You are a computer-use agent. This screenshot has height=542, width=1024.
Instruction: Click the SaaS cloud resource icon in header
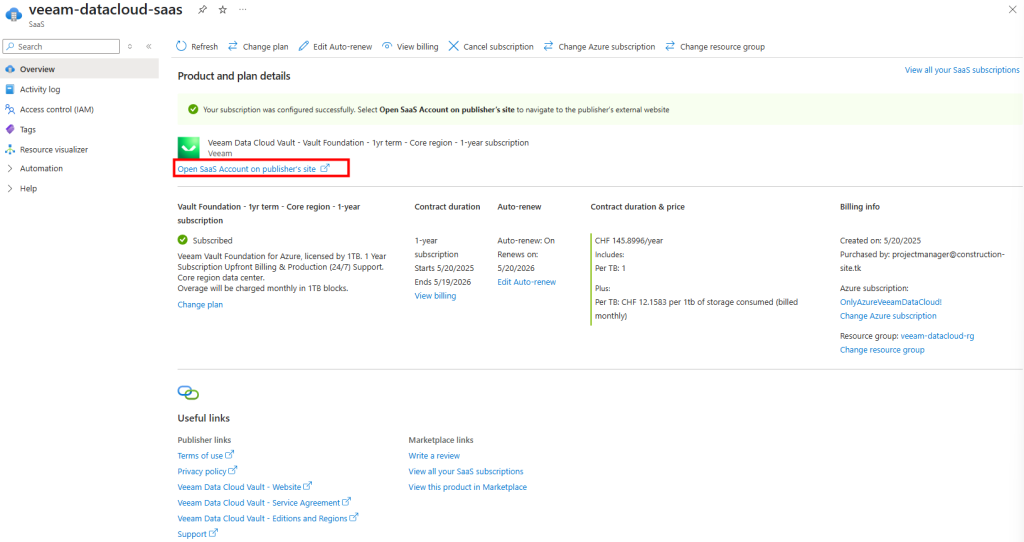(14, 14)
